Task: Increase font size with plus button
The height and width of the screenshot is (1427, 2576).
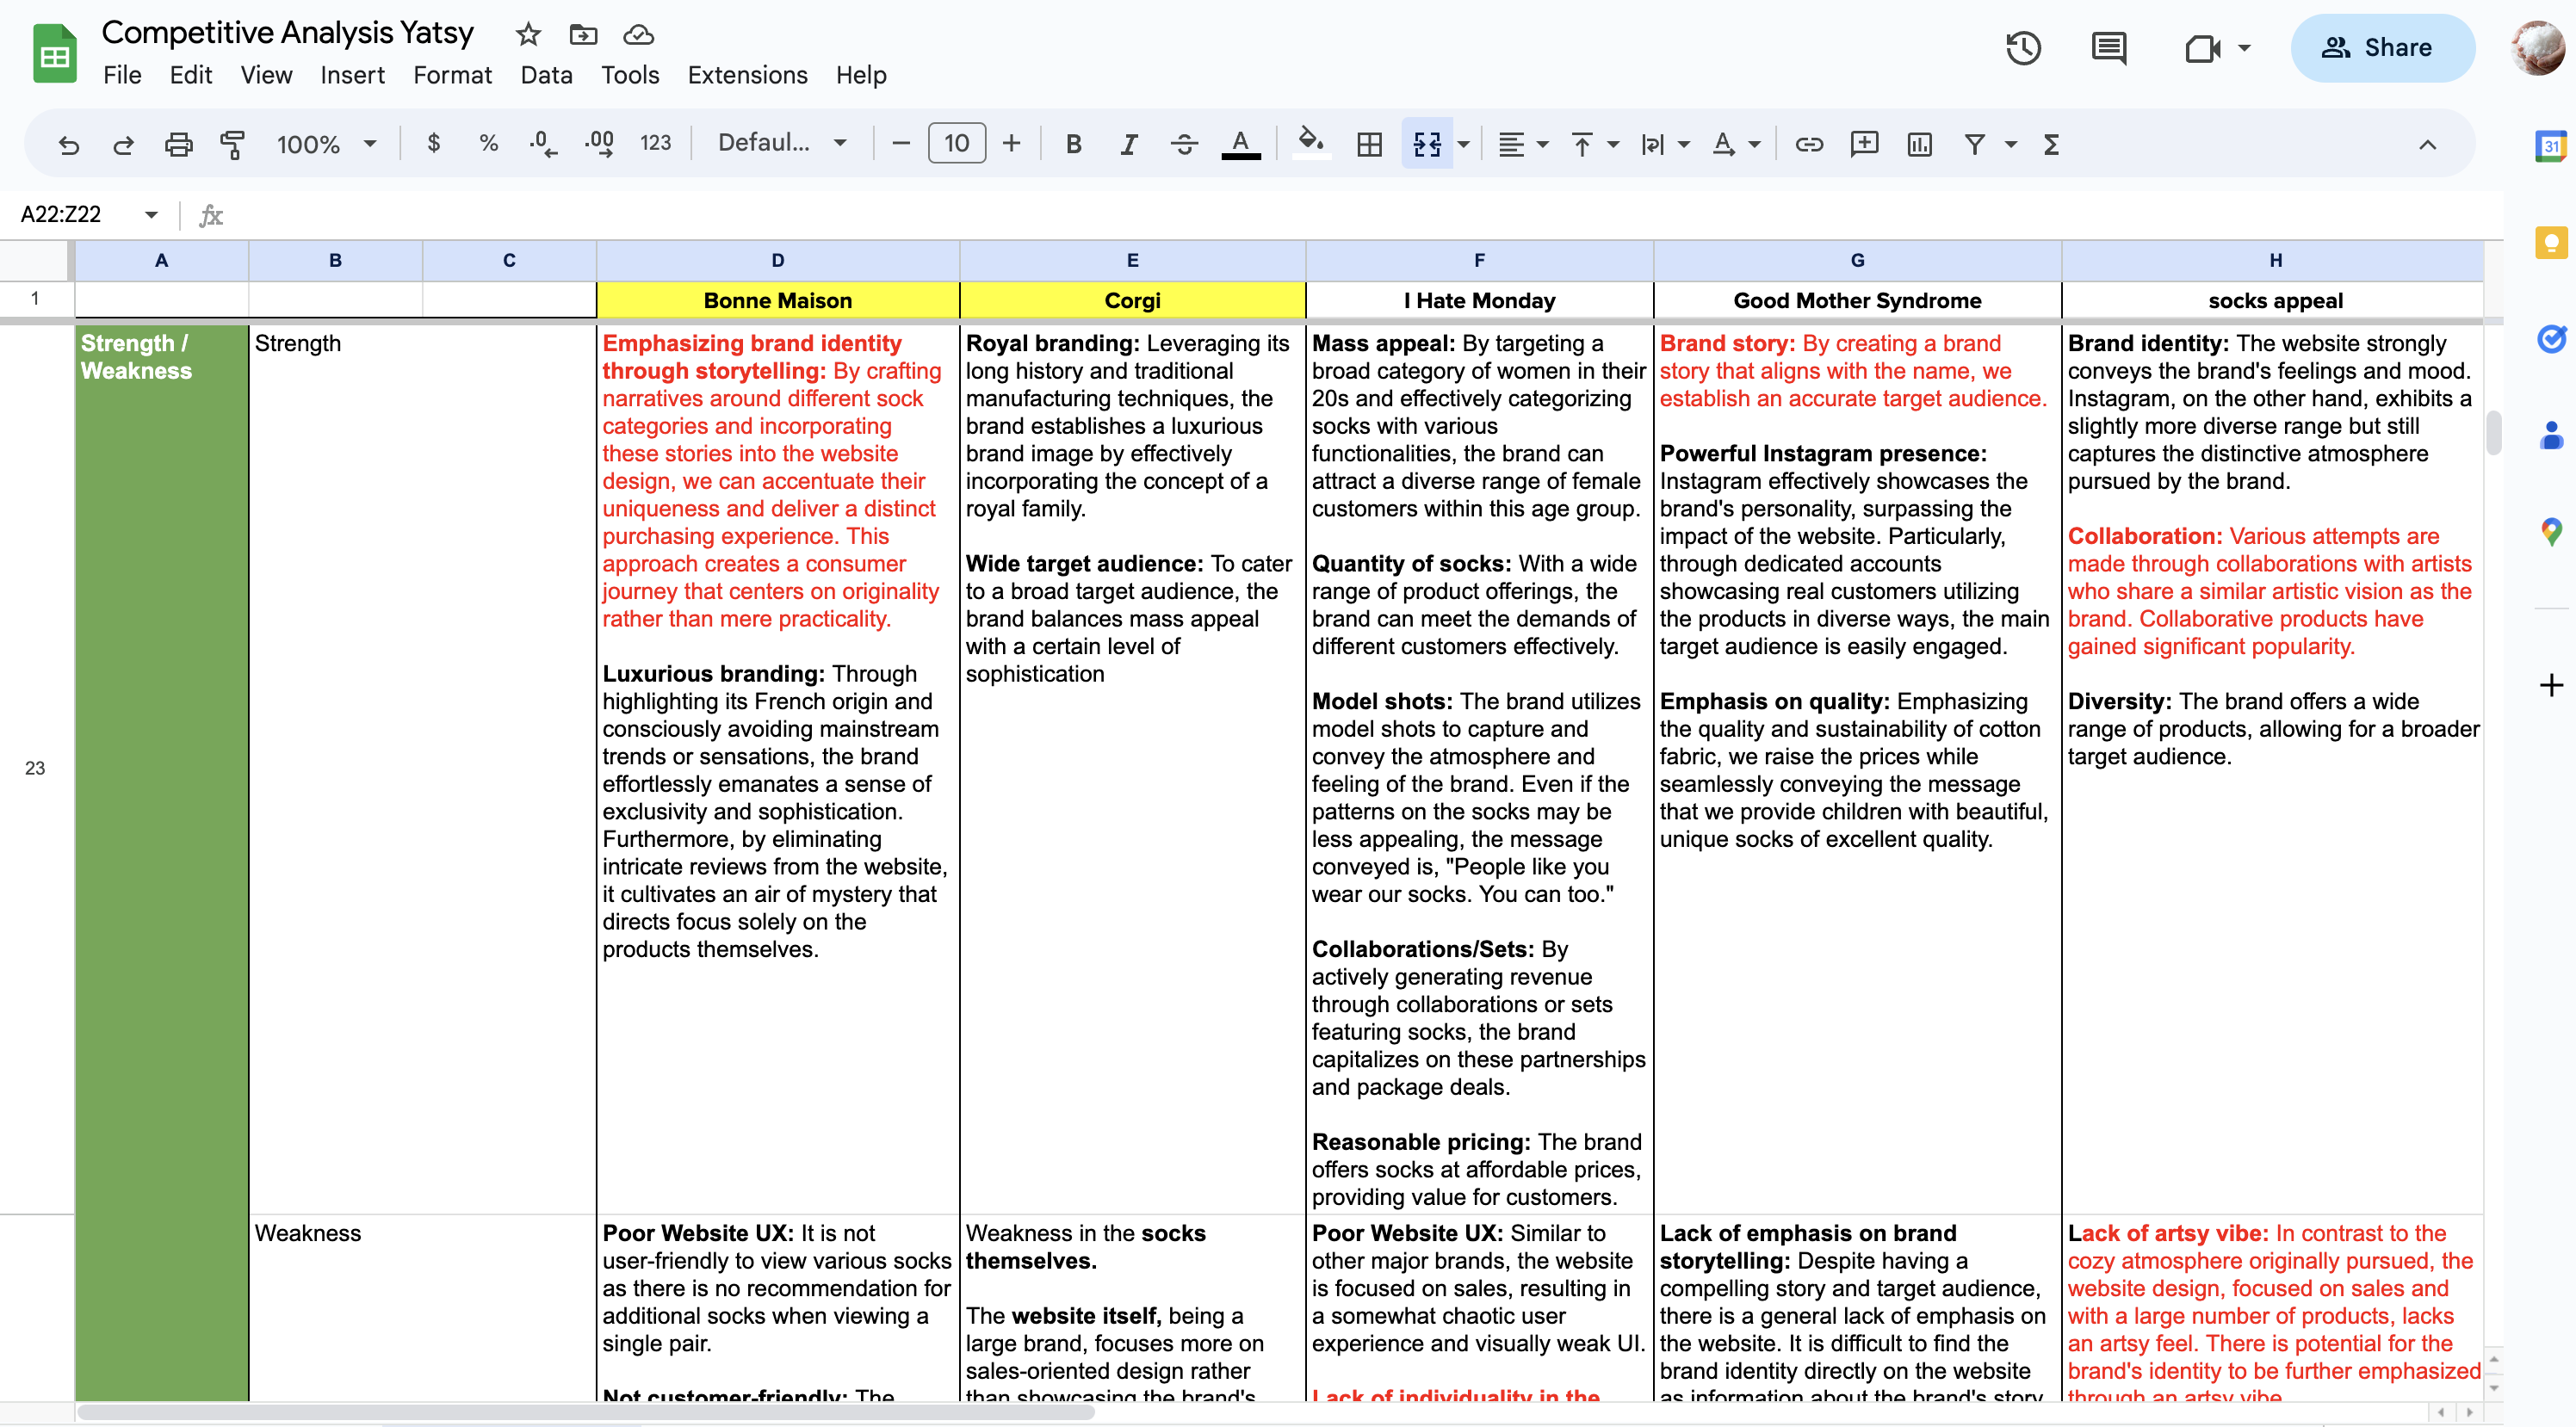Action: pyautogui.click(x=1011, y=143)
